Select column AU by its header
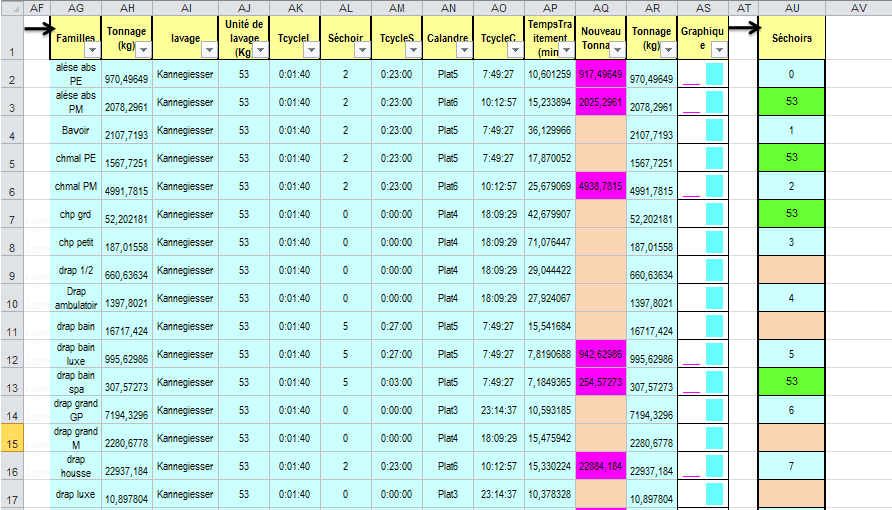This screenshot has height=510, width=892. (x=791, y=8)
